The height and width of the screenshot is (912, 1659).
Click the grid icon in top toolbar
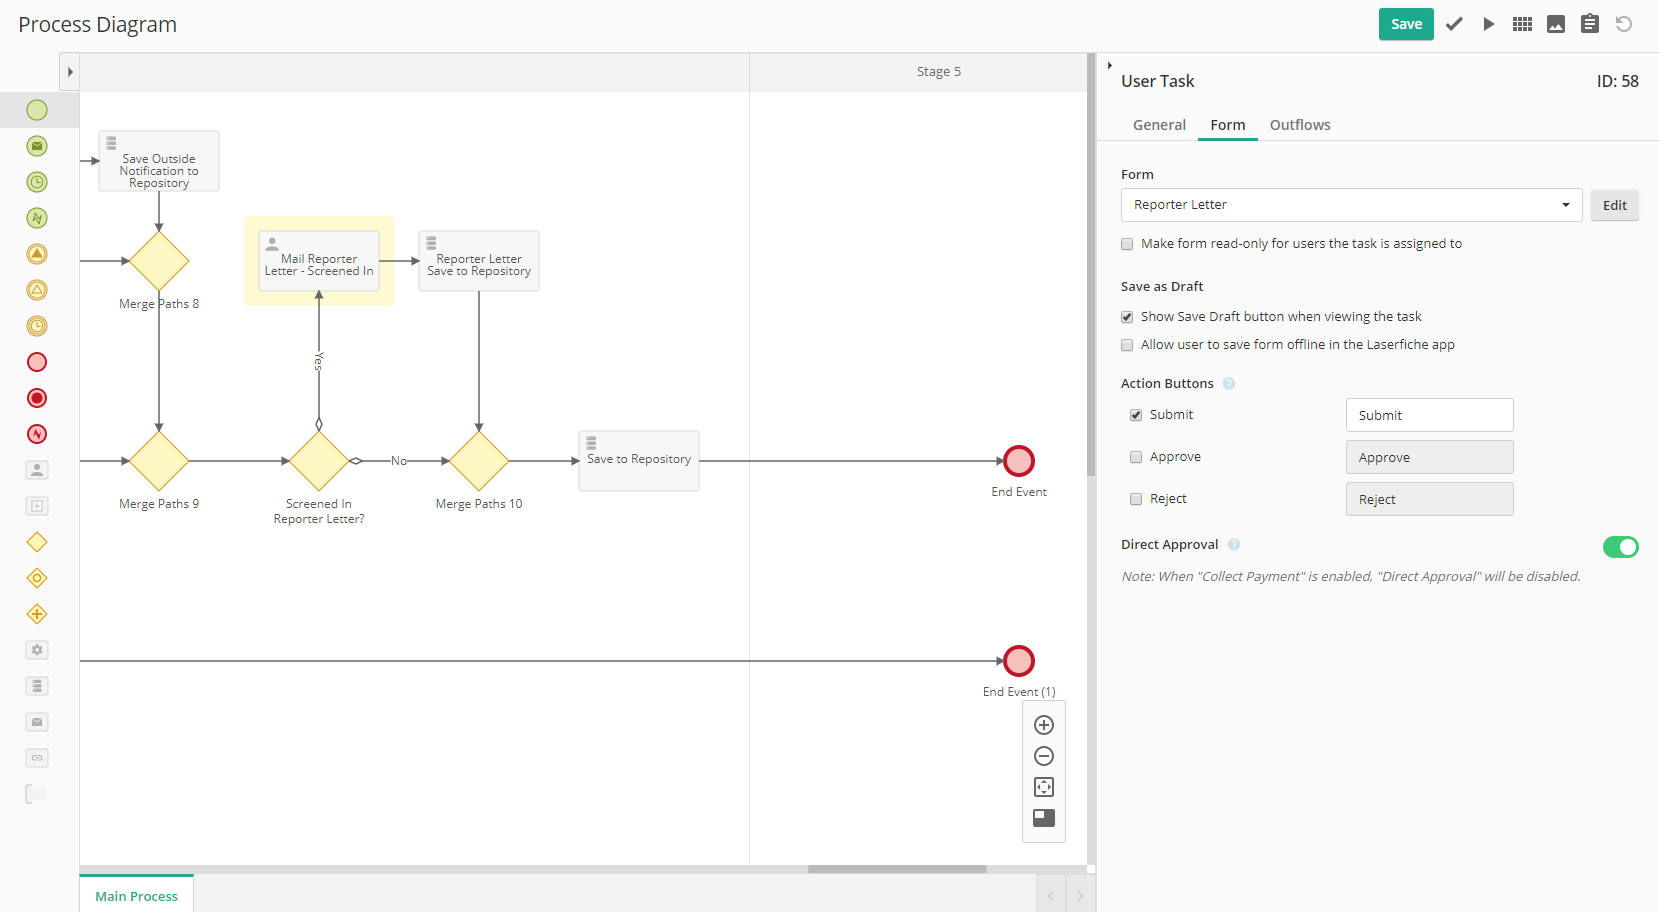pos(1522,24)
